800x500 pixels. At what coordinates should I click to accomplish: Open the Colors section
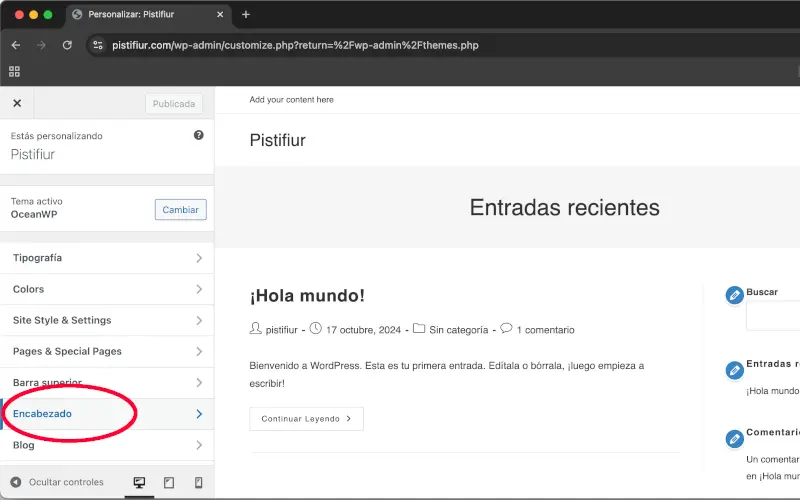(107, 289)
